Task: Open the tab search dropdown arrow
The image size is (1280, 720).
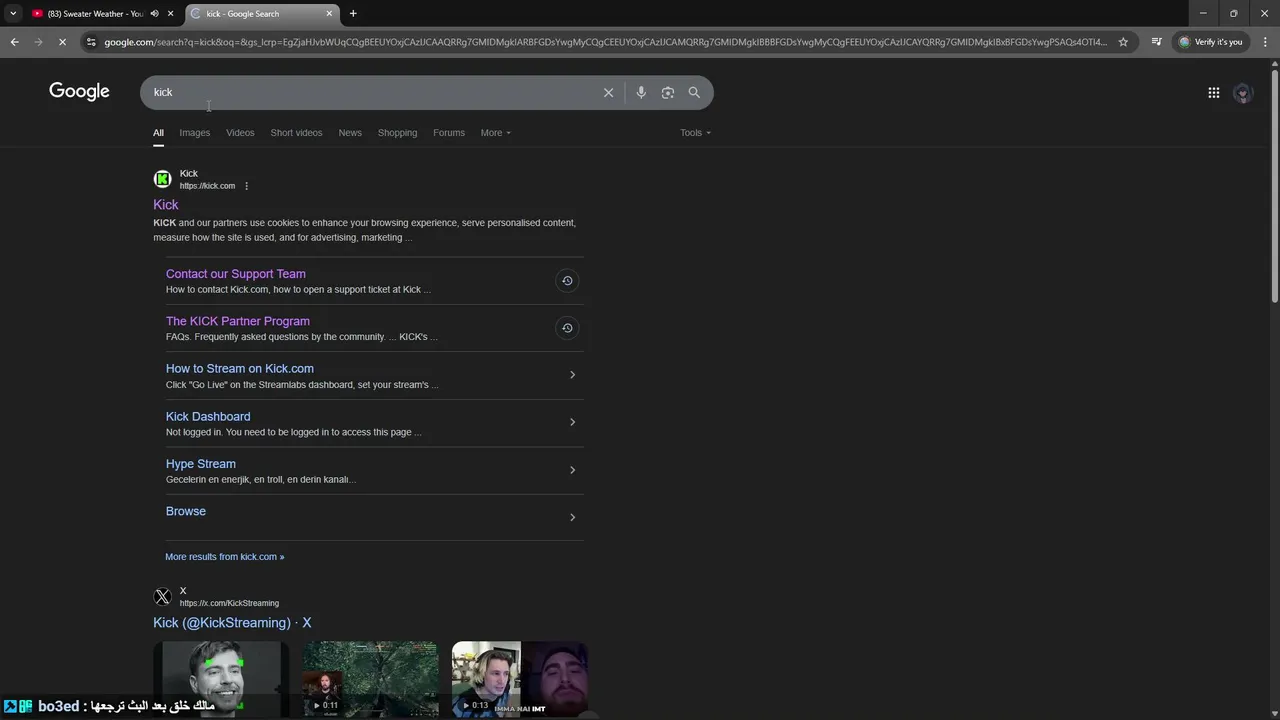Action: 13,13
